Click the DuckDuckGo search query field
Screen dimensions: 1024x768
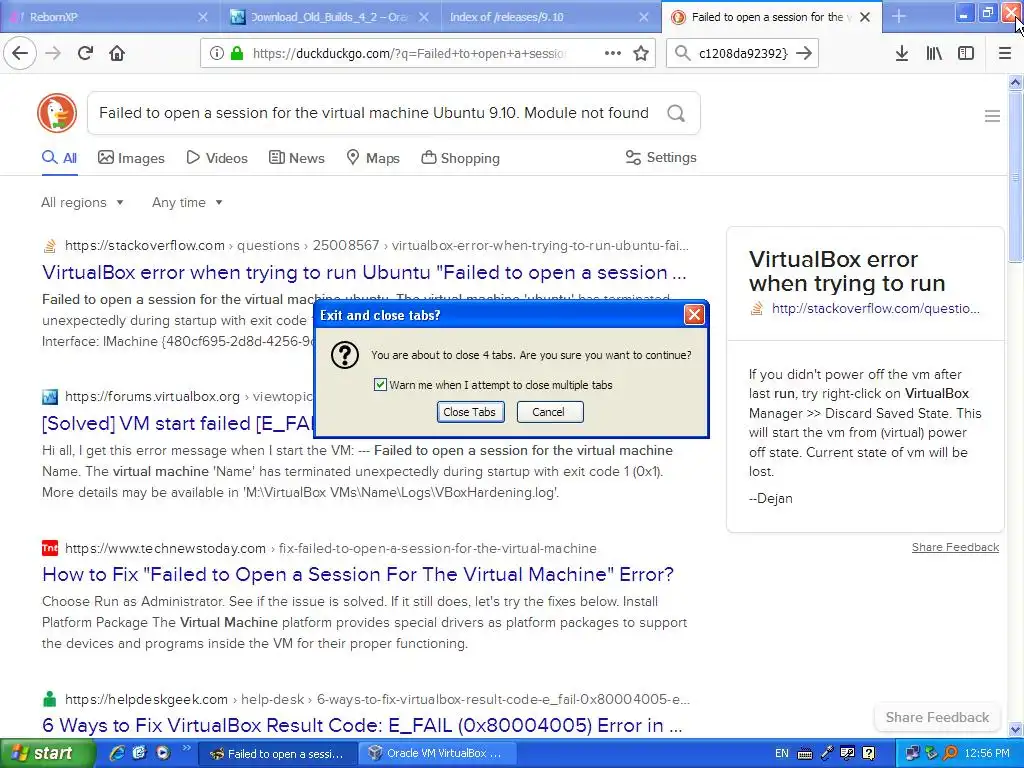(x=374, y=113)
